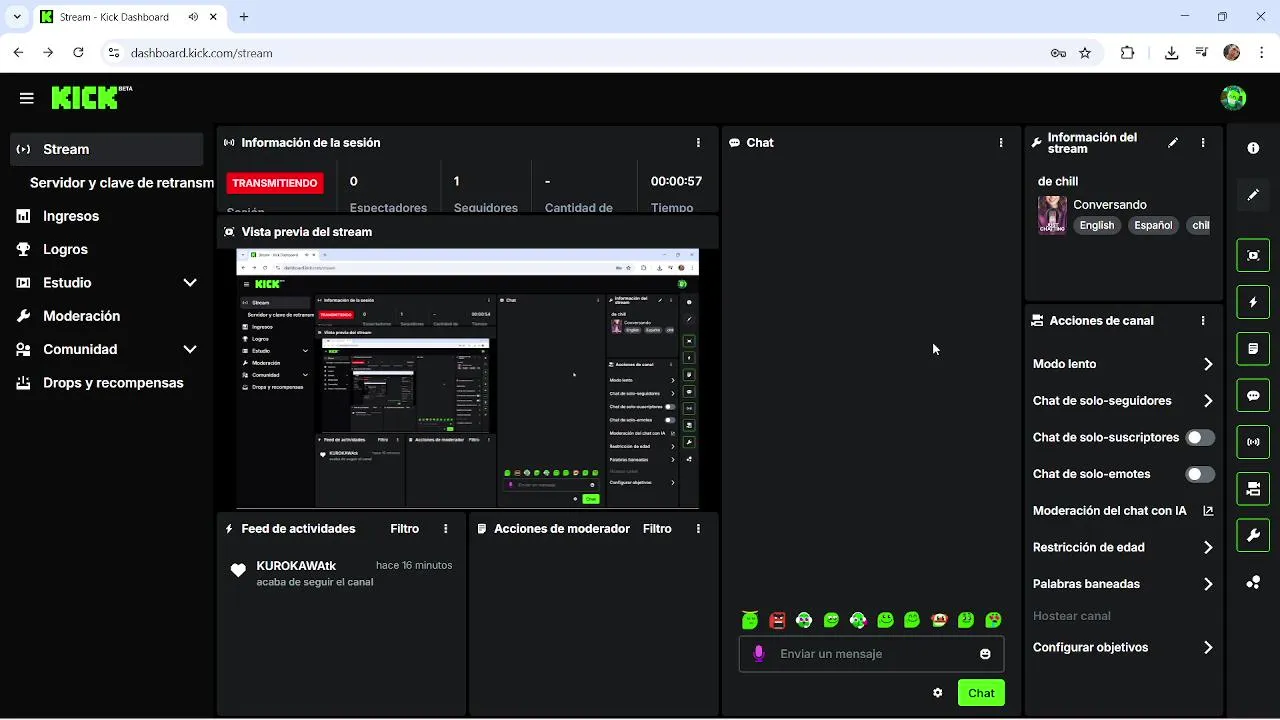The image size is (1280, 720).
Task: Click the info icon in the right rail
Action: pos(1253,148)
